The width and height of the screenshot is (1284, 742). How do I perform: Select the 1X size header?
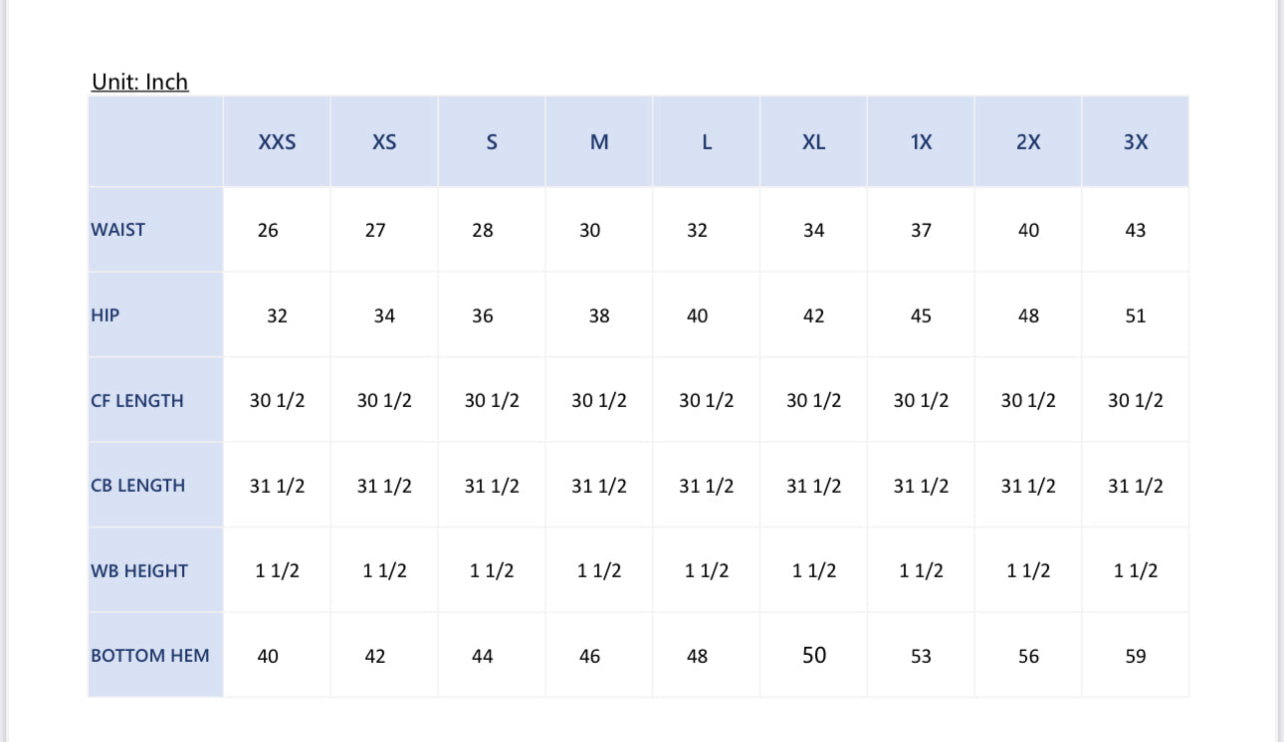pos(921,142)
